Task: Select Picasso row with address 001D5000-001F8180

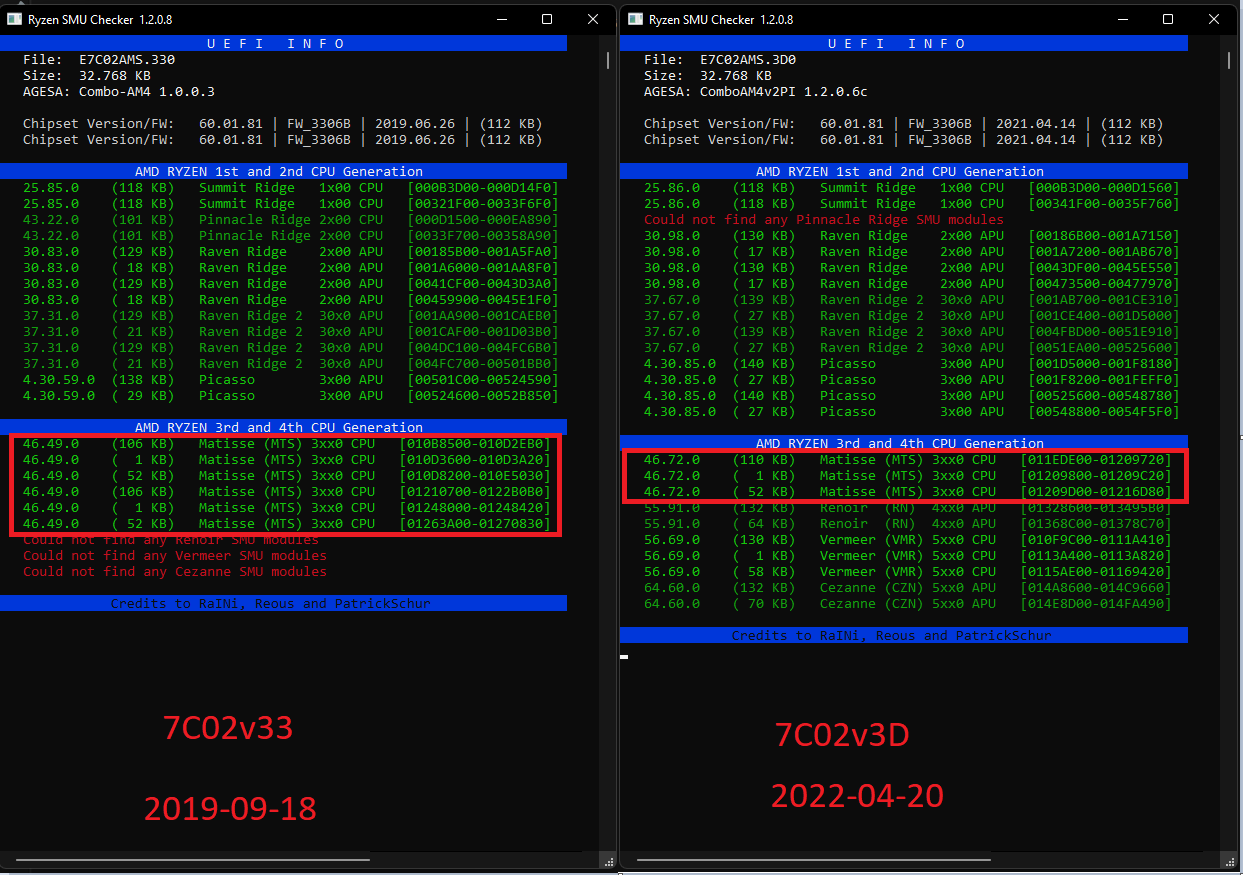Action: 912,364
